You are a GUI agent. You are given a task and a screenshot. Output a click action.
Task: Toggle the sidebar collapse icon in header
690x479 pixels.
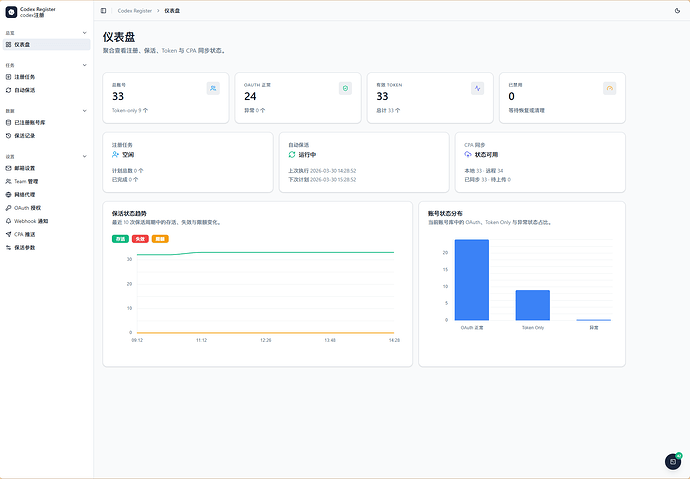tap(103, 11)
